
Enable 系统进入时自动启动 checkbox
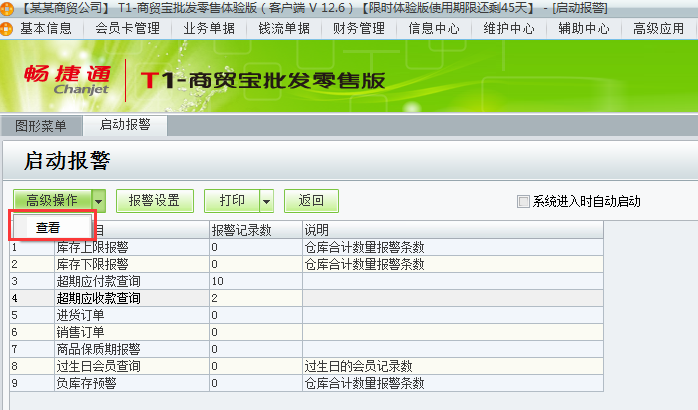[523, 201]
